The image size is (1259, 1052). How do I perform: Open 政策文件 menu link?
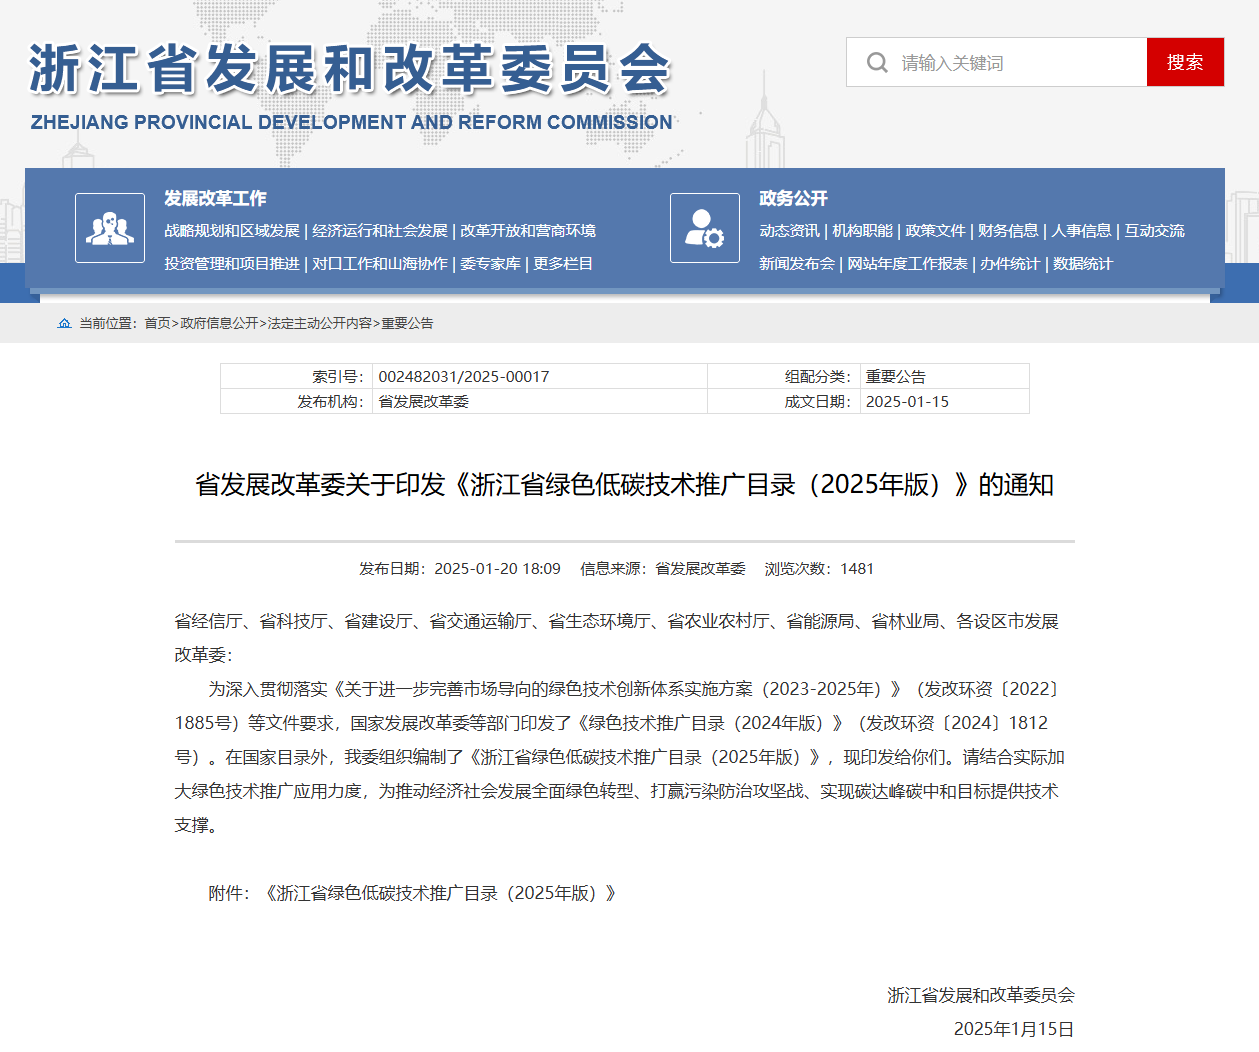(x=936, y=231)
